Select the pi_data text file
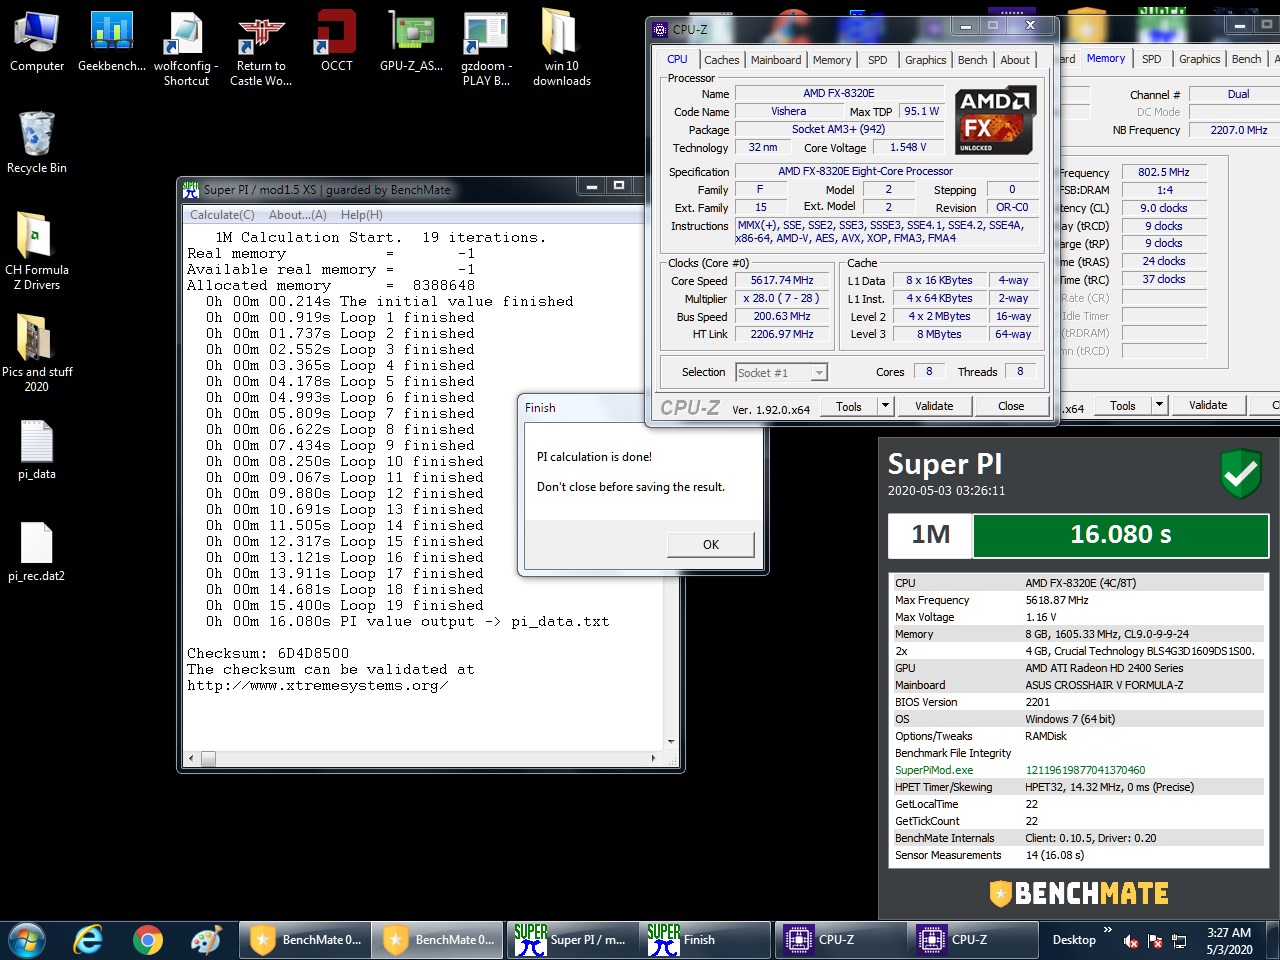1280x960 pixels. pos(37,450)
